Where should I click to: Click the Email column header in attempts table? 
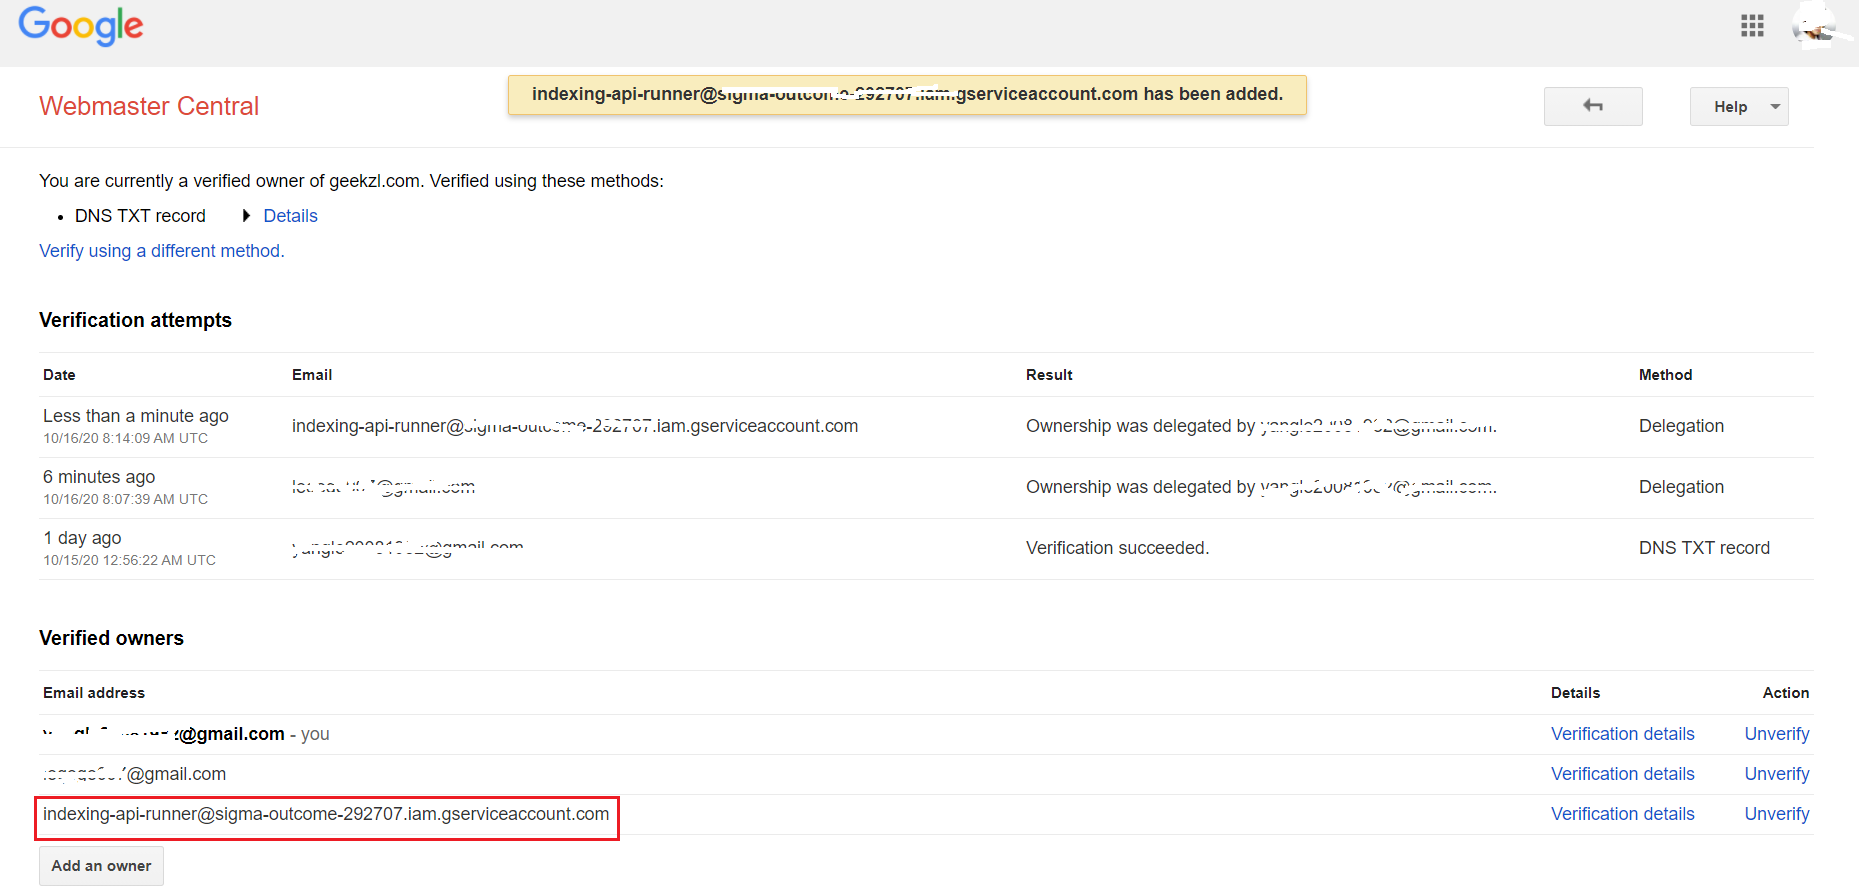click(312, 375)
